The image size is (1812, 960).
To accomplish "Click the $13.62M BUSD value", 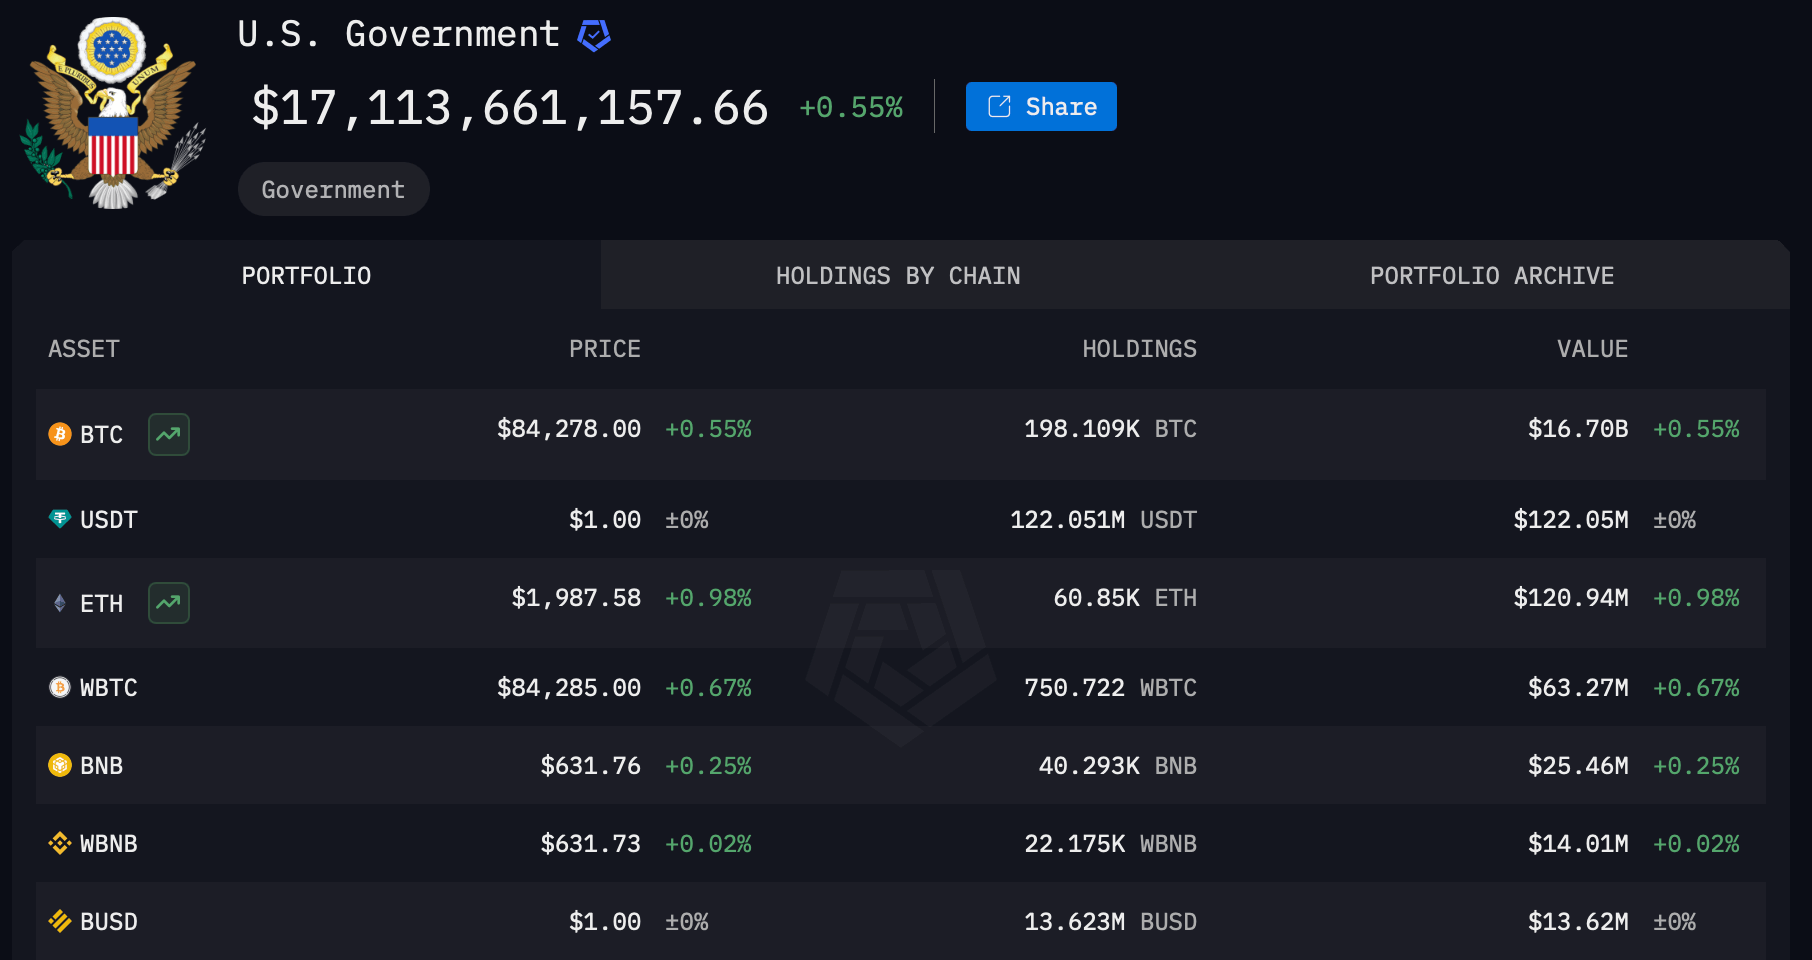I will [1578, 922].
